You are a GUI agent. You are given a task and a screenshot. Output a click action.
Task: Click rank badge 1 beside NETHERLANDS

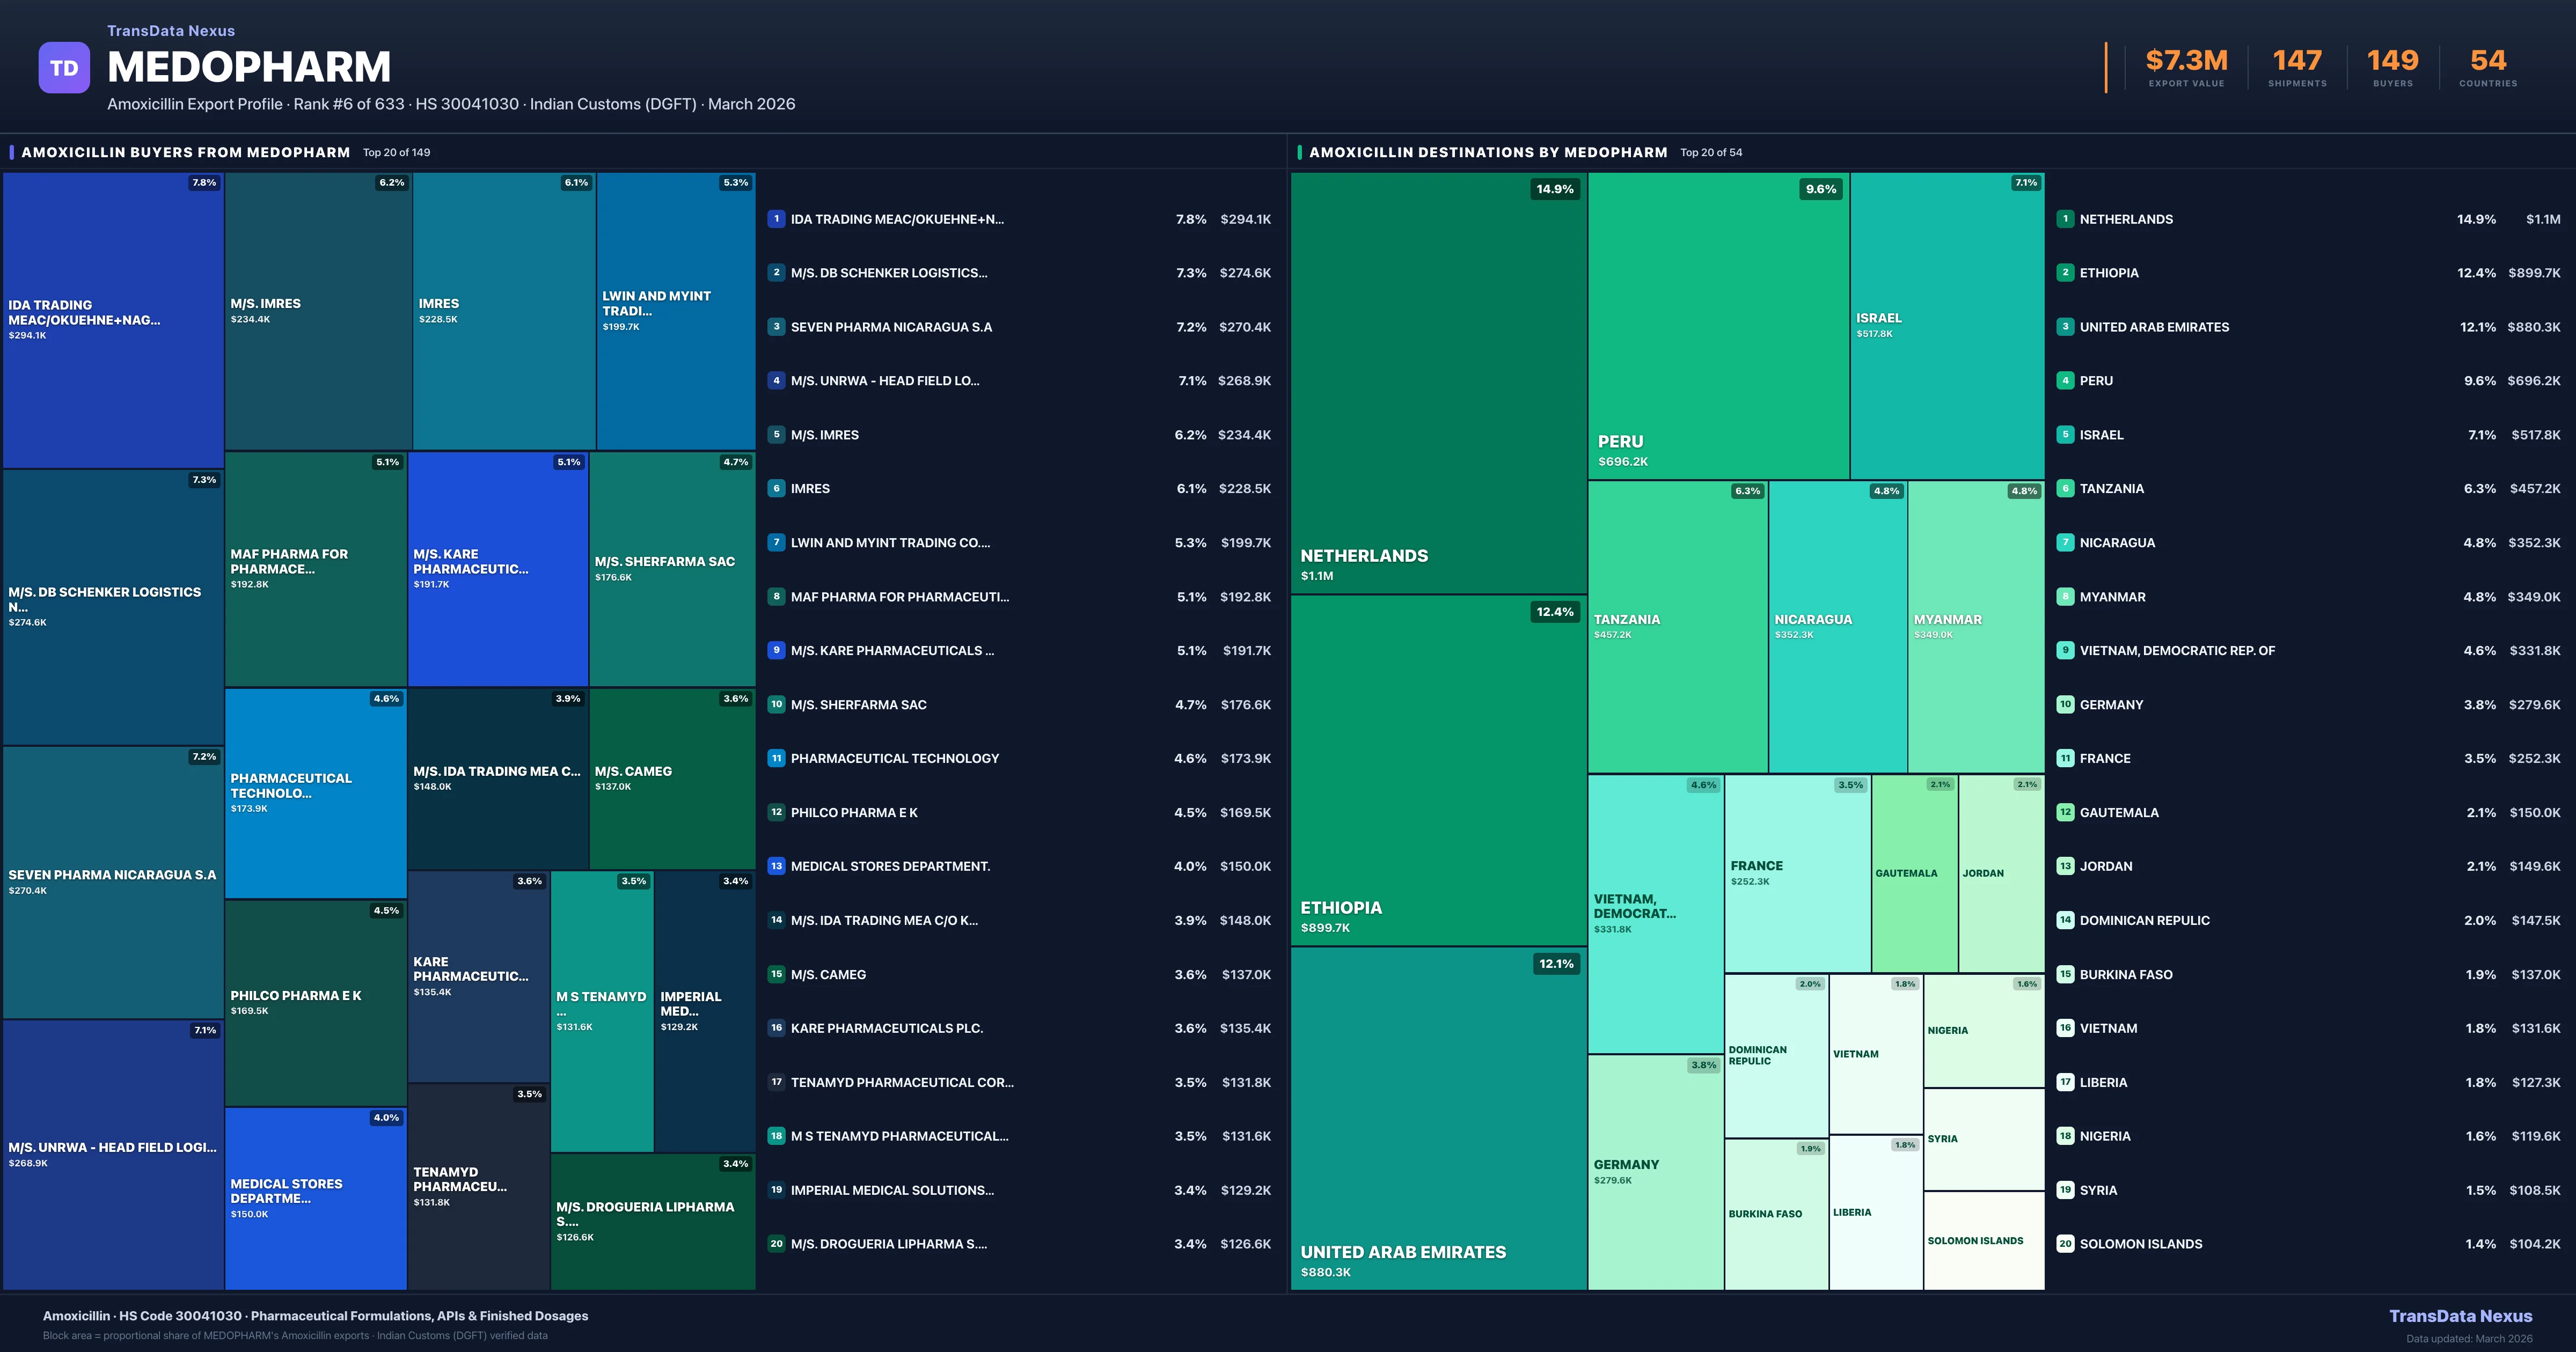click(x=2065, y=219)
